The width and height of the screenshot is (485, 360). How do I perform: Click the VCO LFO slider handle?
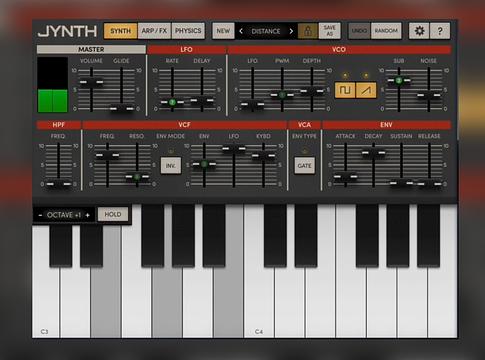252,104
